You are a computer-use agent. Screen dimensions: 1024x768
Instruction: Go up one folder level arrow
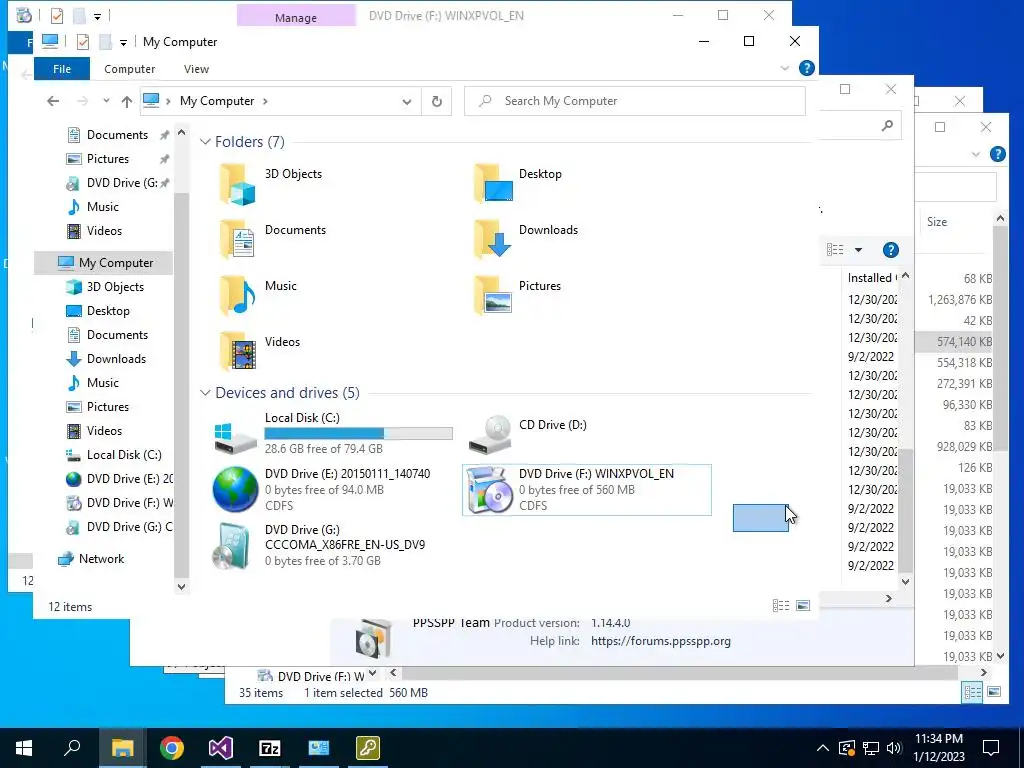127,101
